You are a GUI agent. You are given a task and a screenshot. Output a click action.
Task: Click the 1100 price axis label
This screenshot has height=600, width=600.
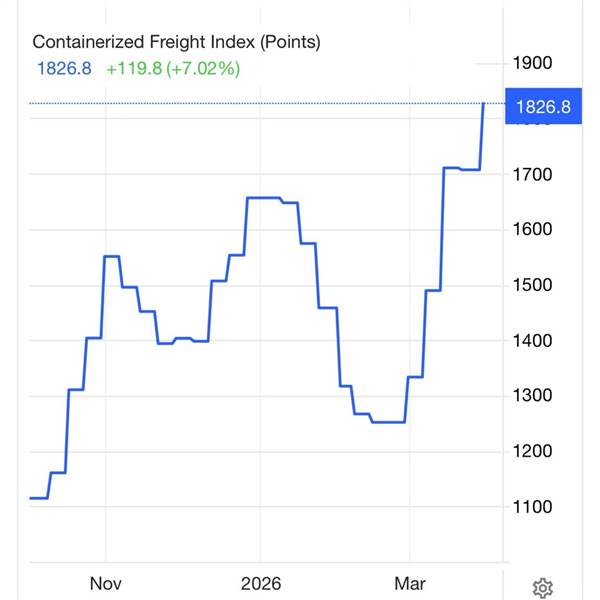click(532, 507)
